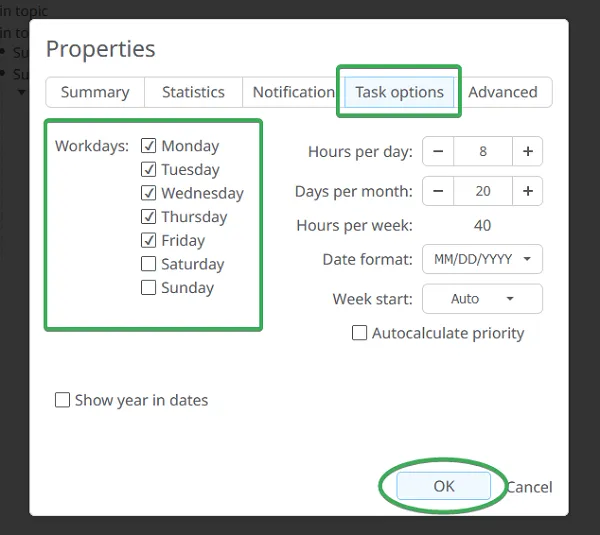
Task: Uncheck the Wednesday workday checkbox
Action: tap(149, 193)
